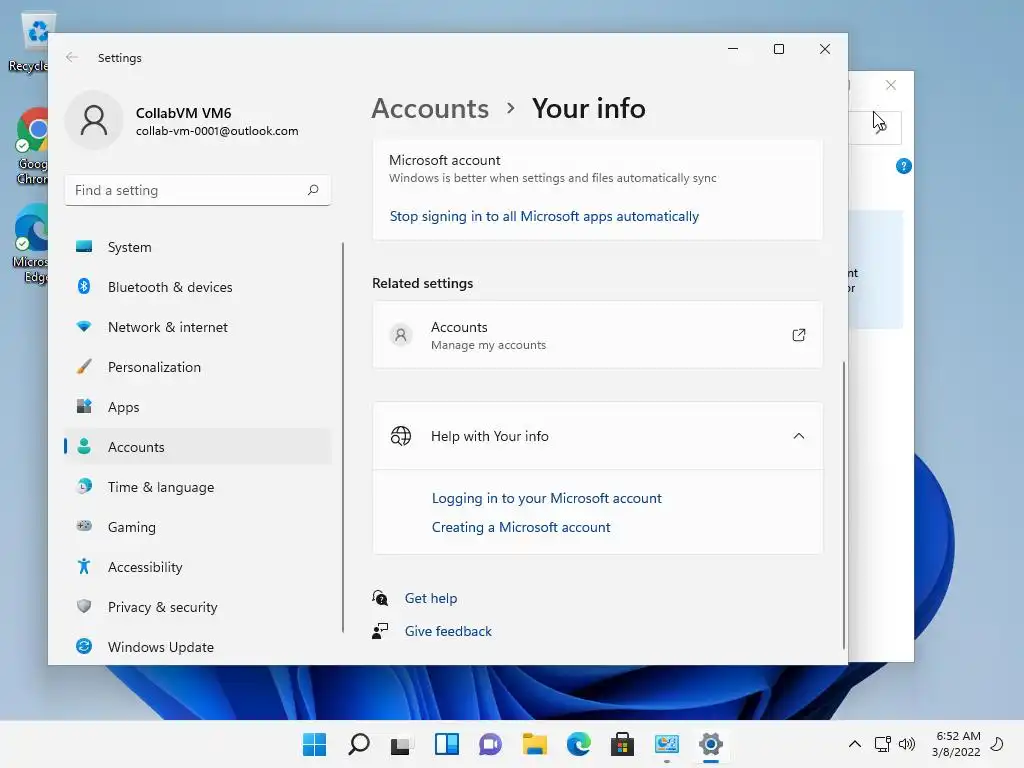
Task: Click the volume speaker tray icon
Action: coord(906,744)
